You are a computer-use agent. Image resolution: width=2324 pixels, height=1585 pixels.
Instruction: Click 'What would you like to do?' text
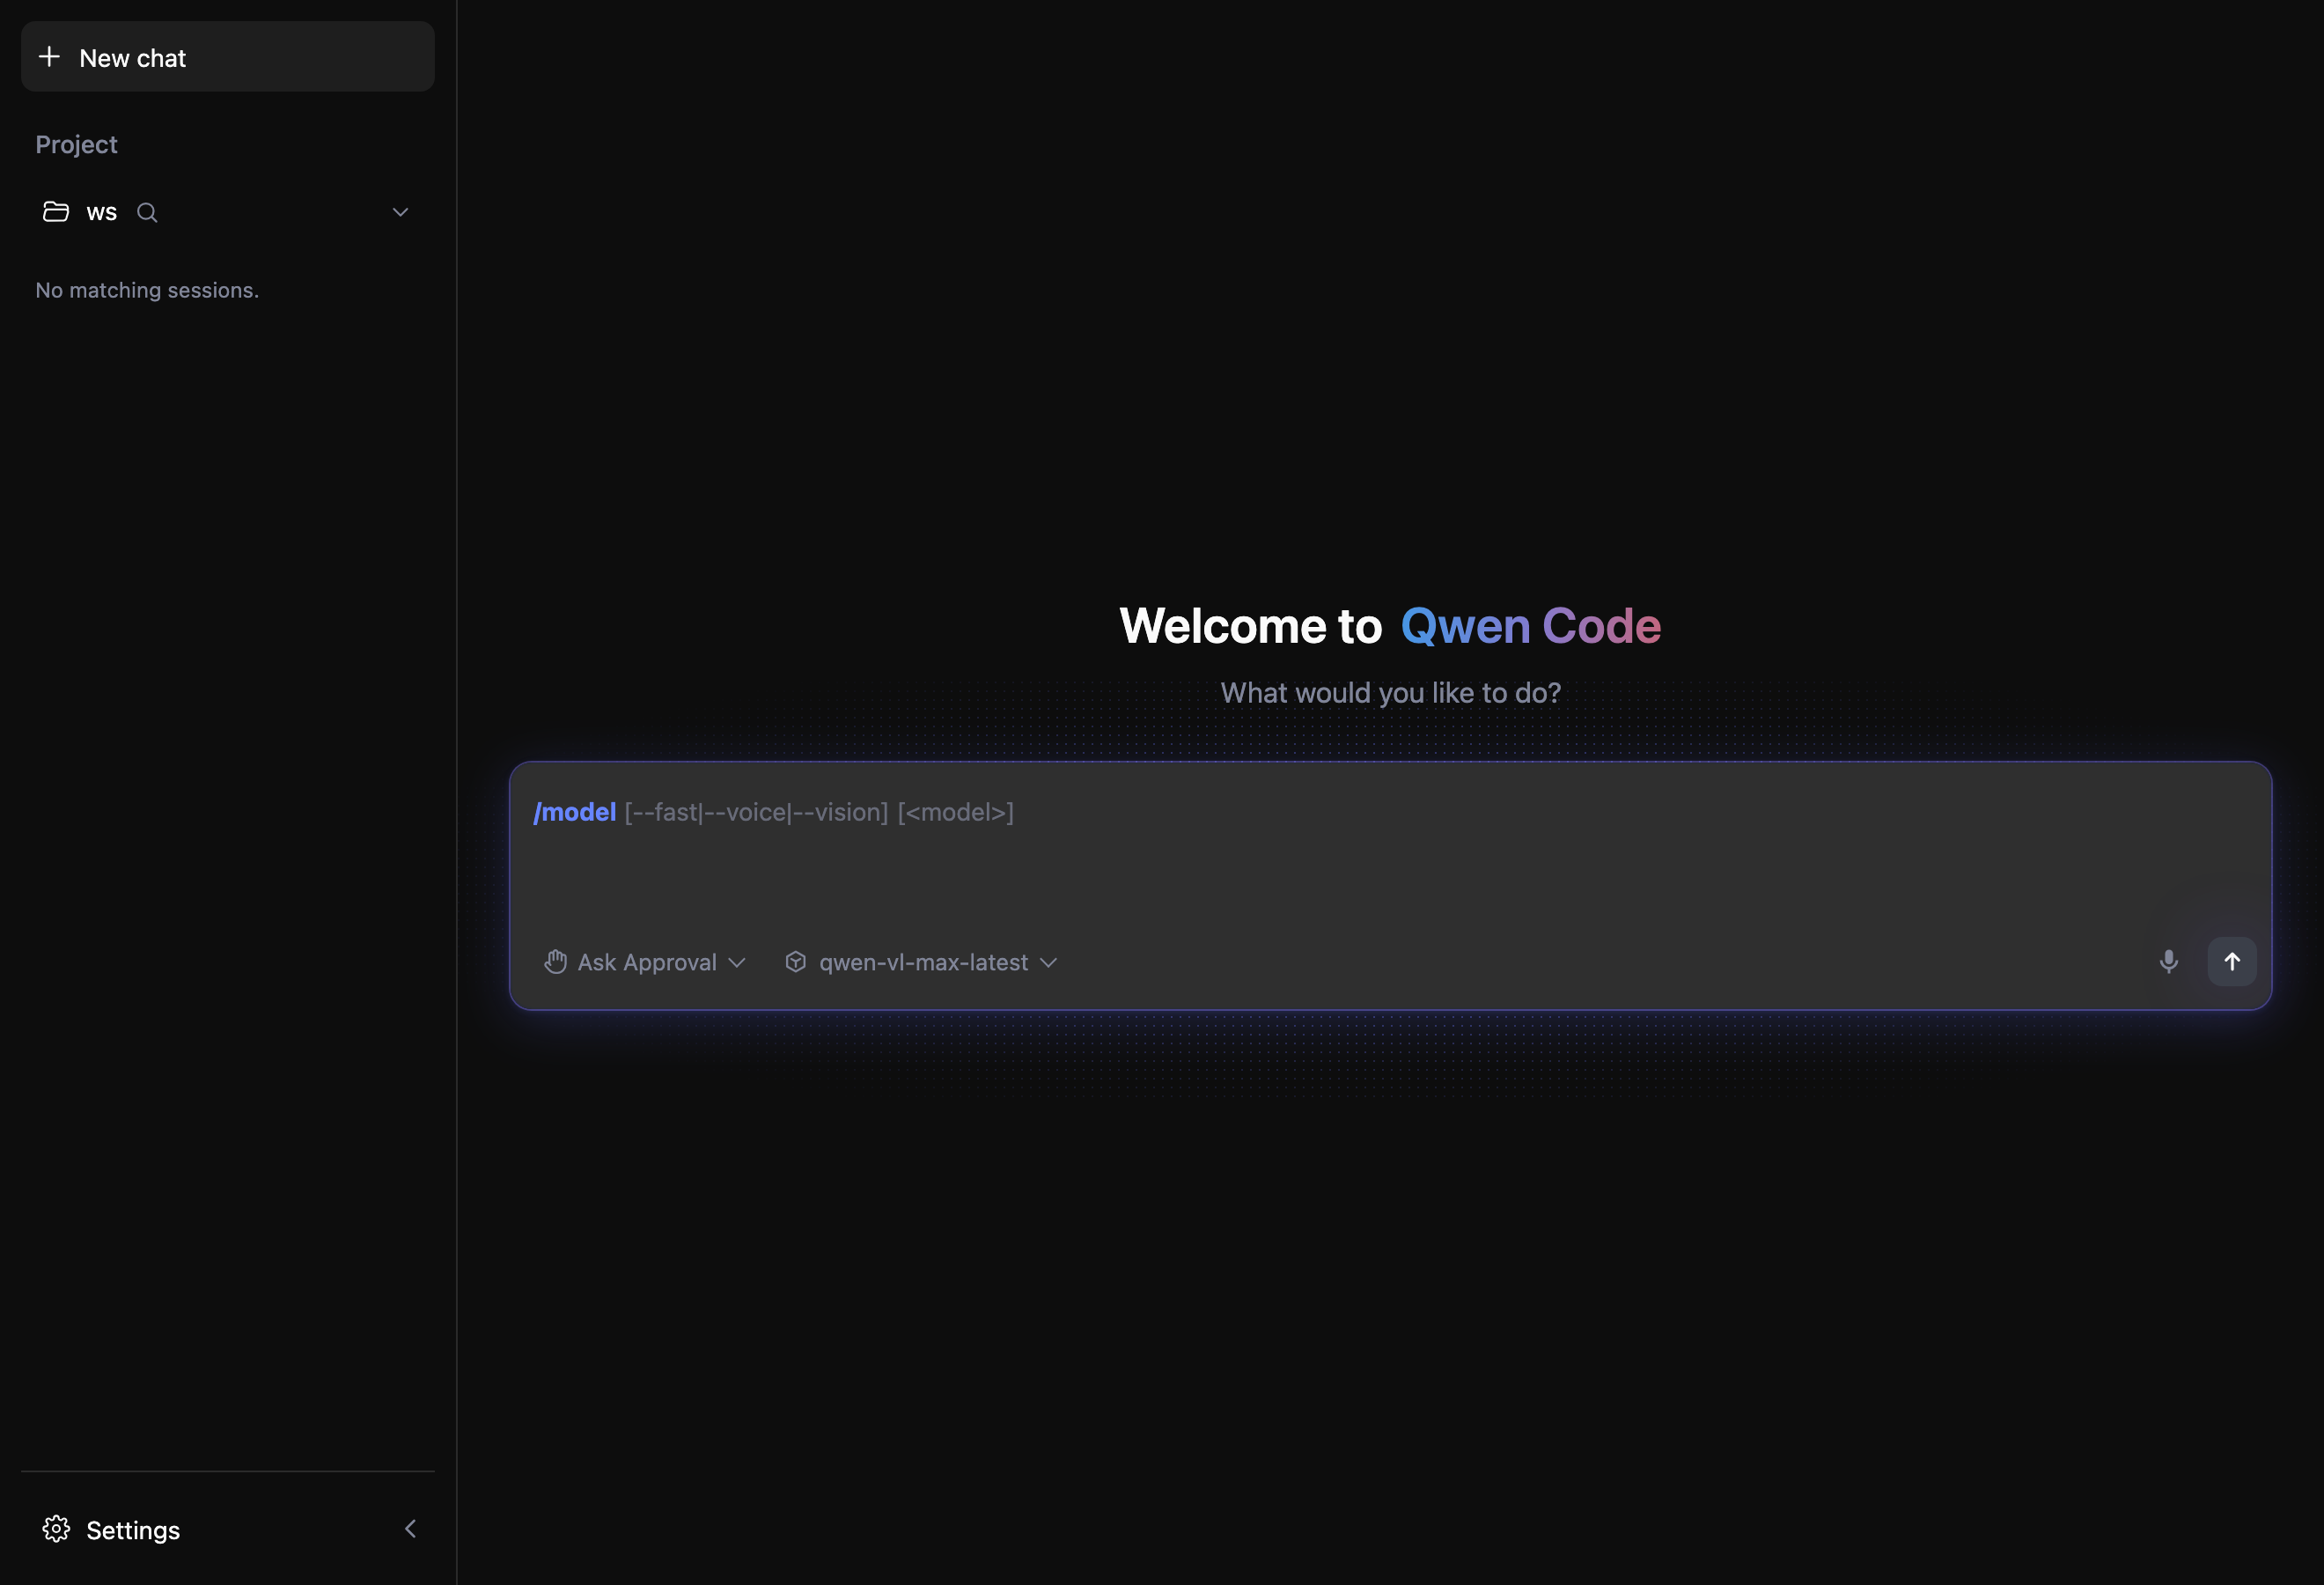coord(1390,693)
